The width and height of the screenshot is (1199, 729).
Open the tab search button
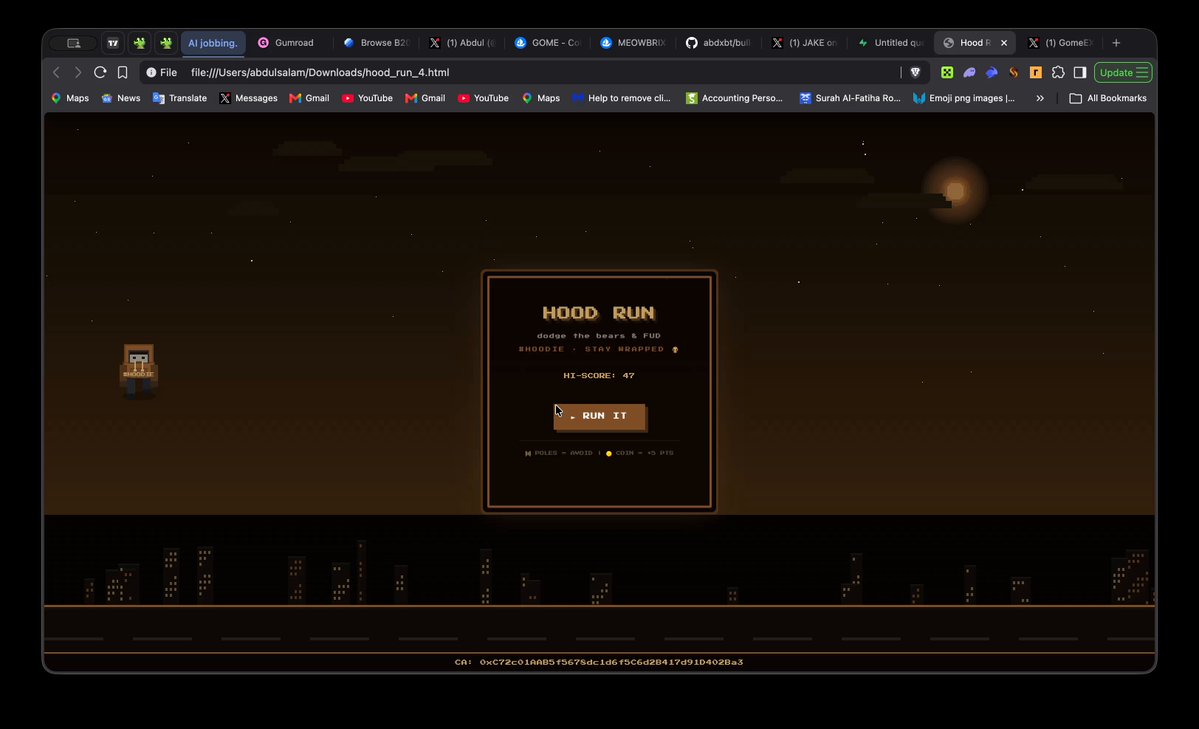(x=73, y=43)
